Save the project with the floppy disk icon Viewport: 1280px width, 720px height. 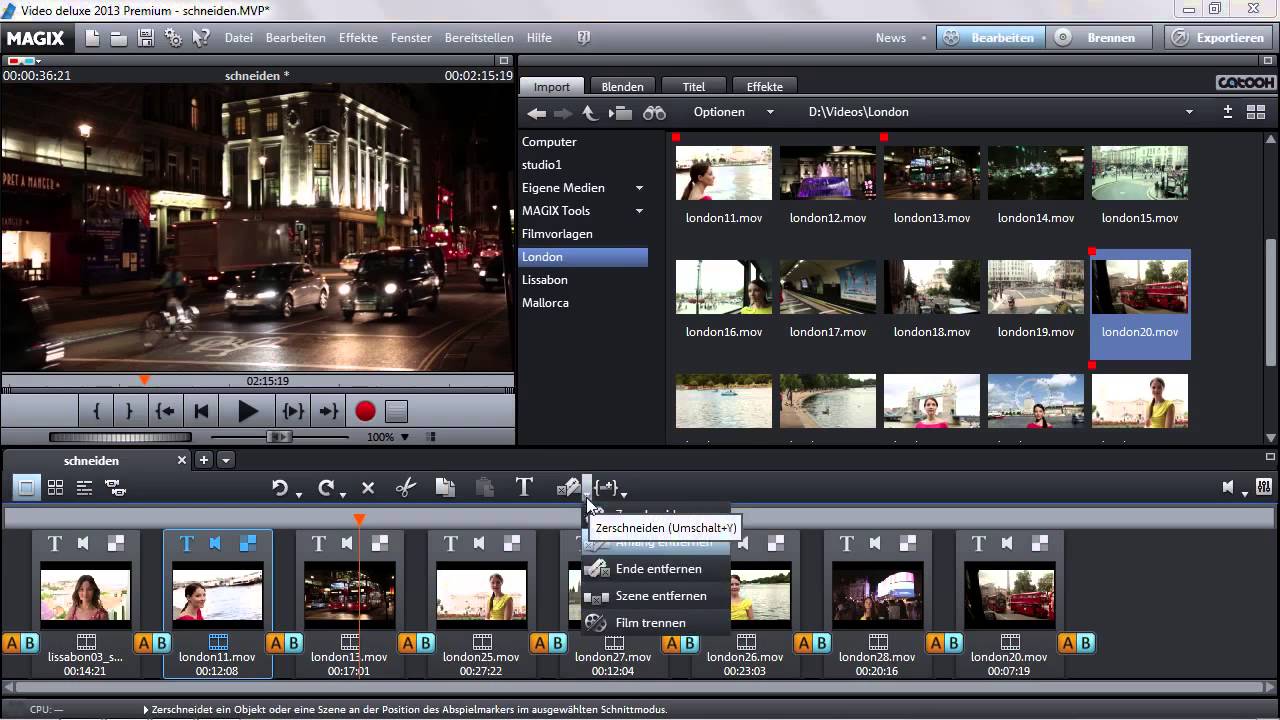[x=146, y=38]
